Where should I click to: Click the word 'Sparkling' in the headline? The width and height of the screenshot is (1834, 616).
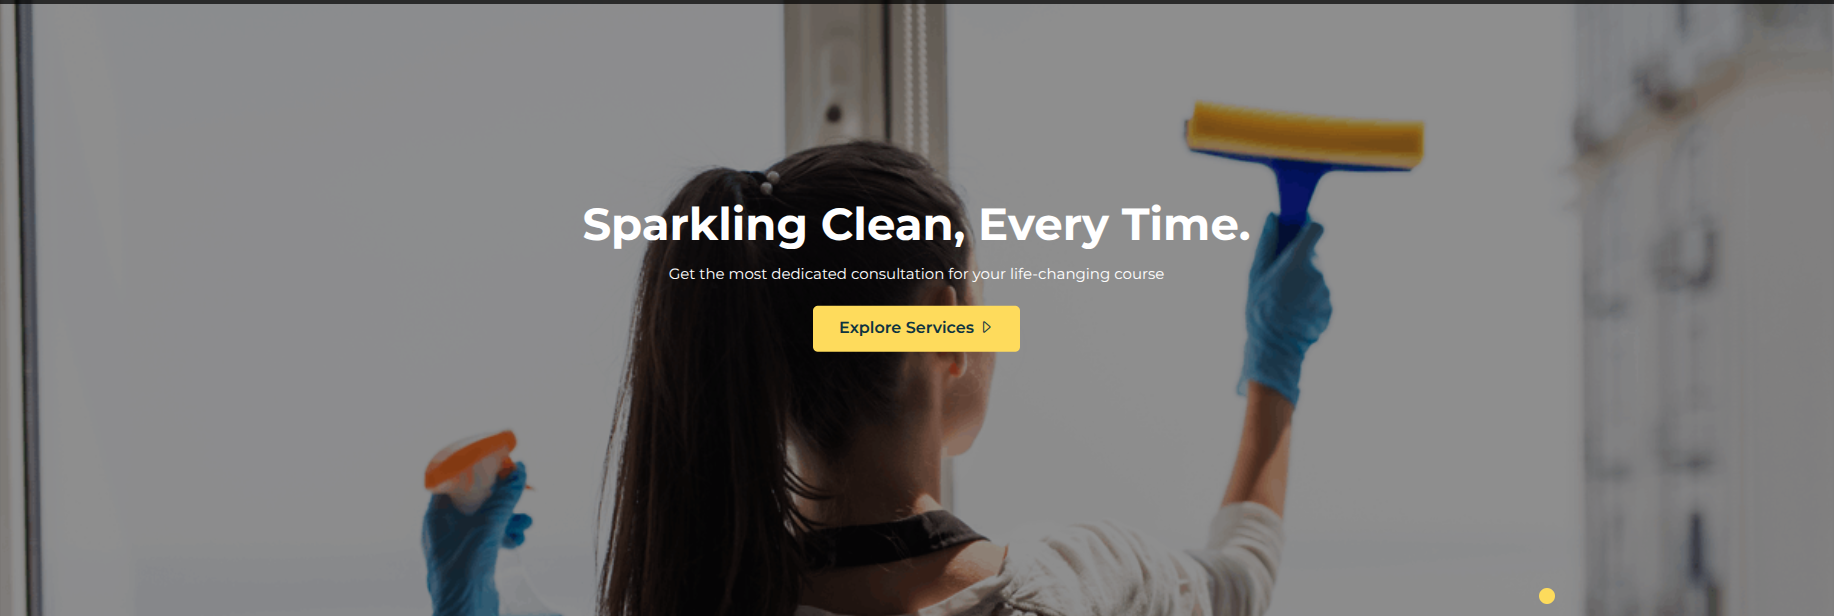[695, 224]
